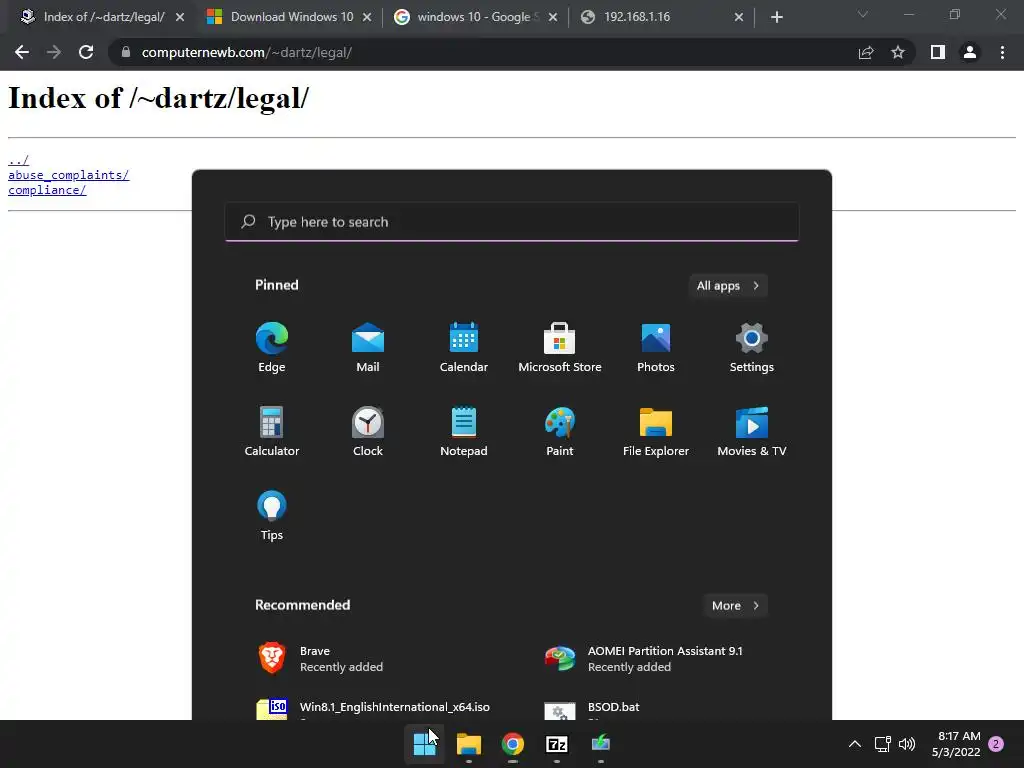Switch to windows 10 - Google Search tab
The height and width of the screenshot is (768, 1024).
point(477,17)
